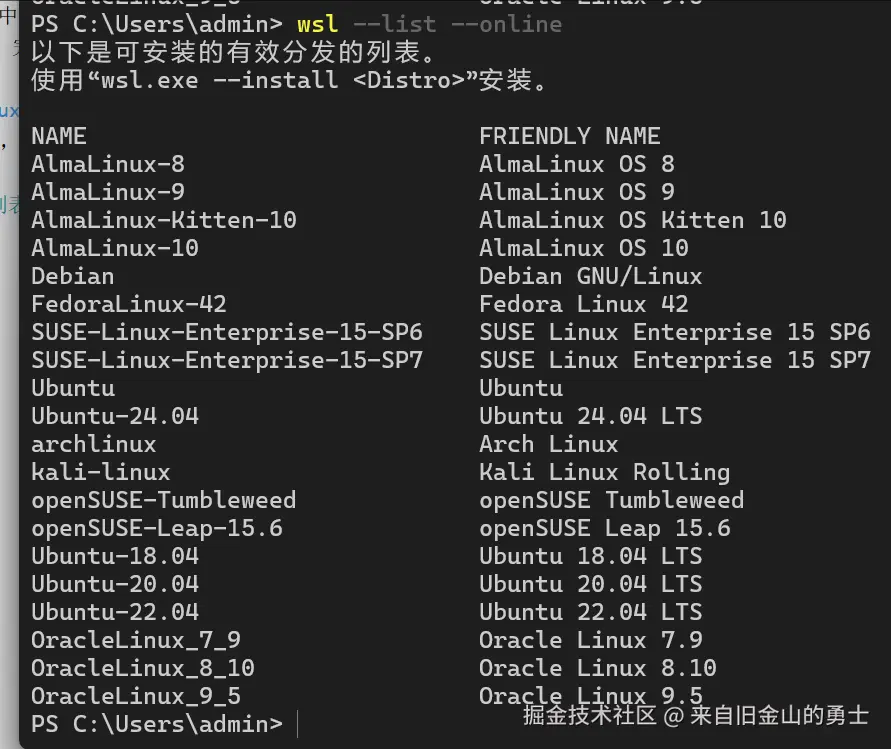891x749 pixels.
Task: Click SUSE-Linux-Enterprise-15-SP6 in the list
Action: (228, 332)
